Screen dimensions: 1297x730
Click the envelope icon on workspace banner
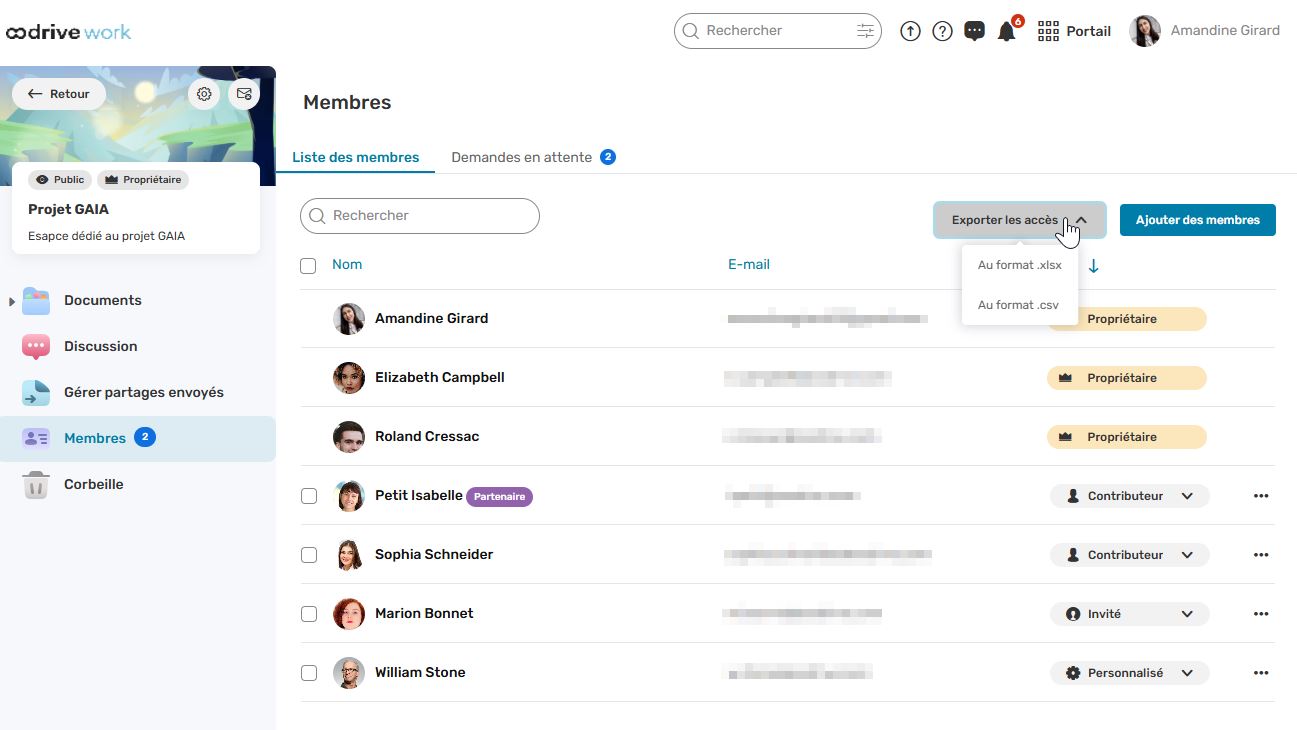point(244,94)
